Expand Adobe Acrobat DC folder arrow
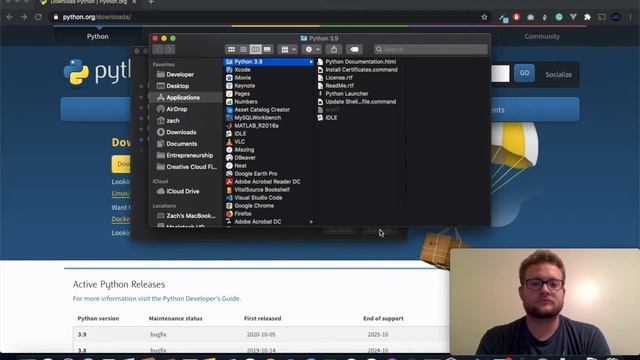This screenshot has width=640, height=360. click(x=311, y=222)
